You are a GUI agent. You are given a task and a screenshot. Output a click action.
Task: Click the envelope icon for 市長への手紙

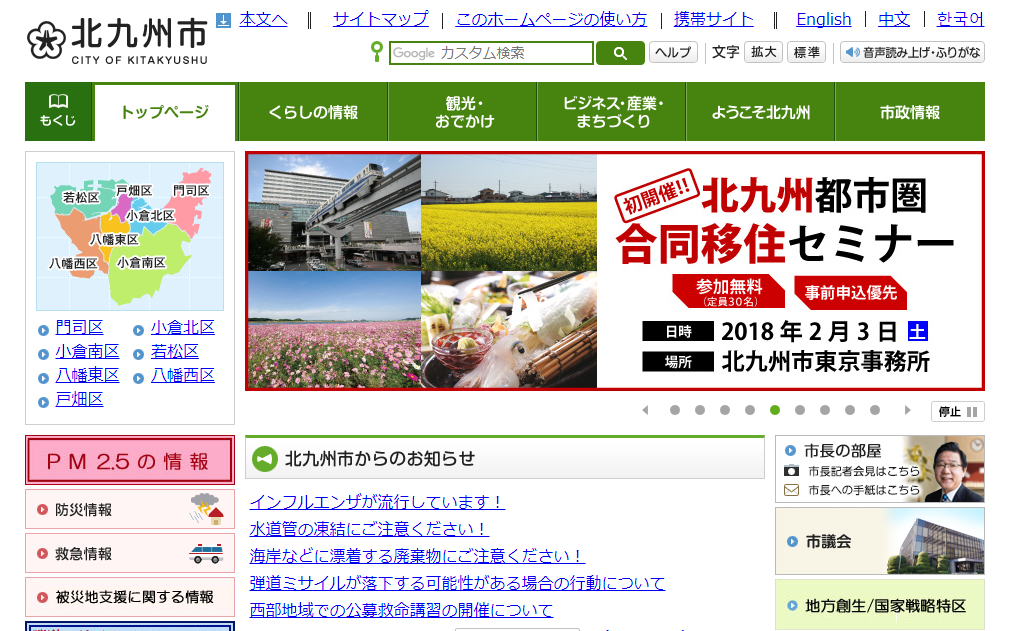pos(791,490)
